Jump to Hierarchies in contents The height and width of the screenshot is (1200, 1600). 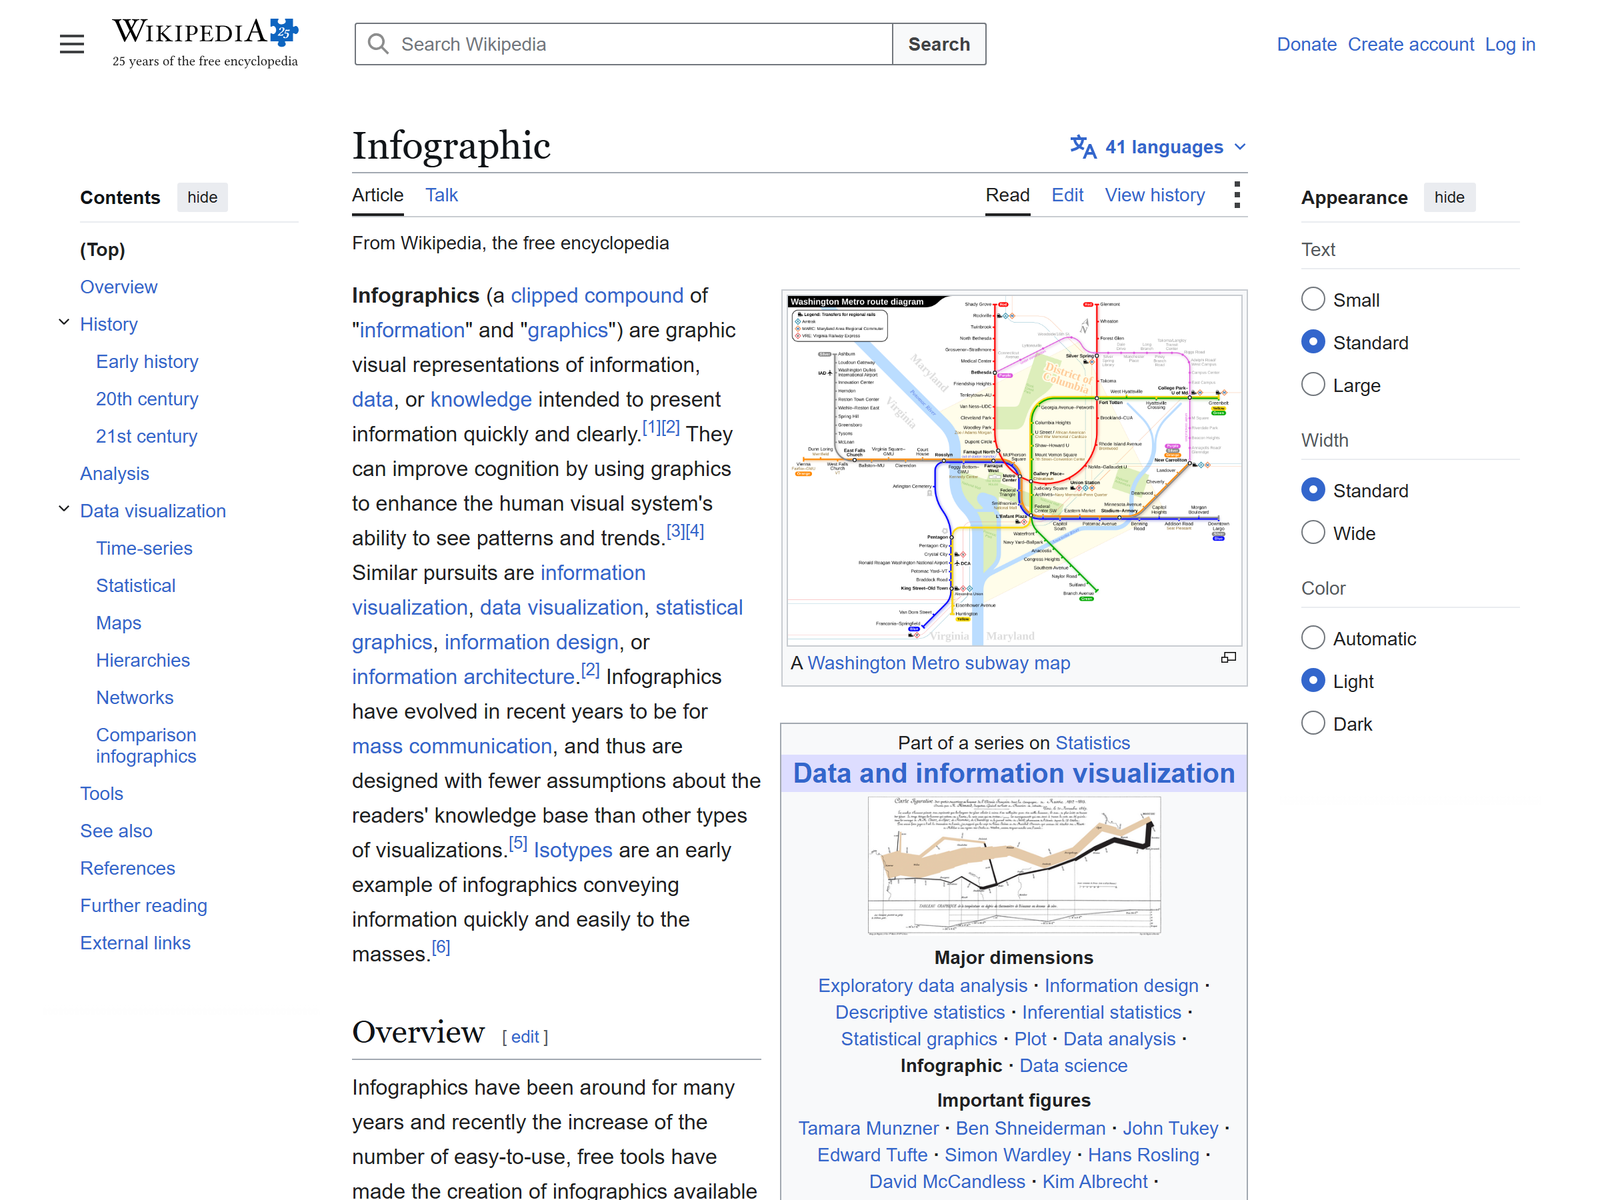(143, 660)
